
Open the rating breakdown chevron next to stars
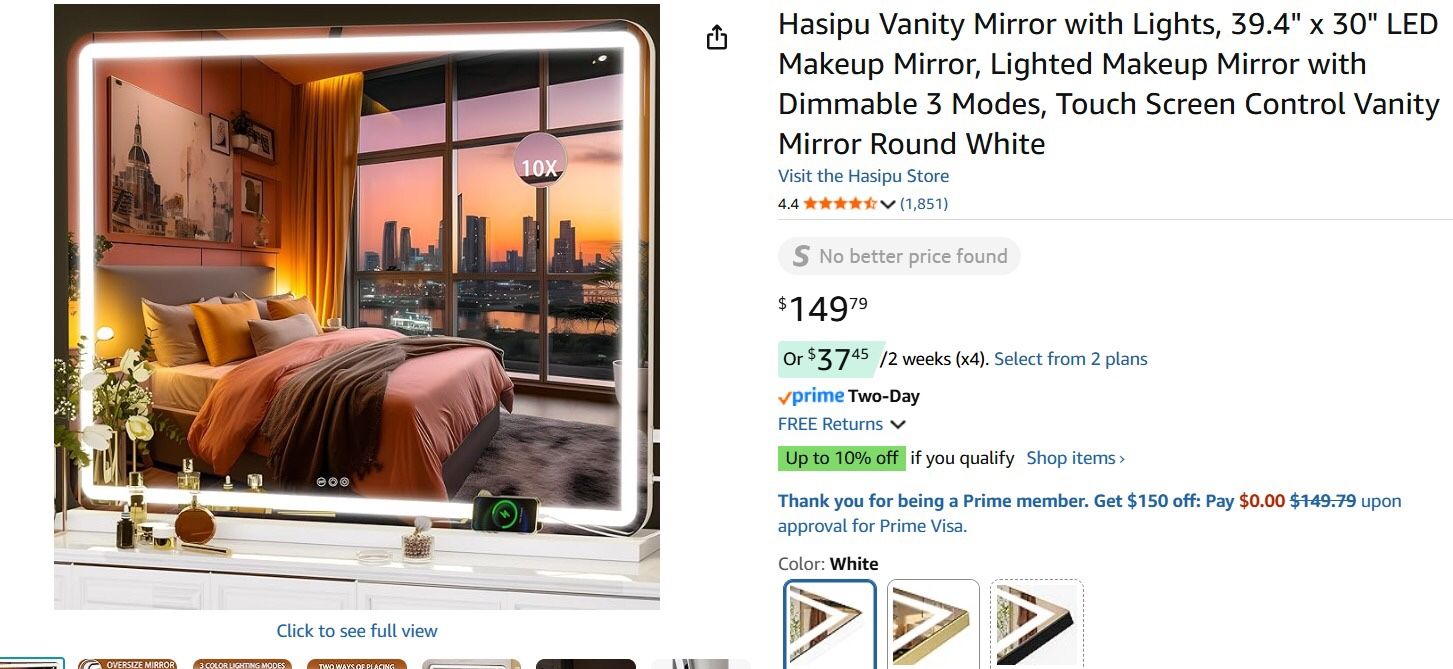[887, 204]
